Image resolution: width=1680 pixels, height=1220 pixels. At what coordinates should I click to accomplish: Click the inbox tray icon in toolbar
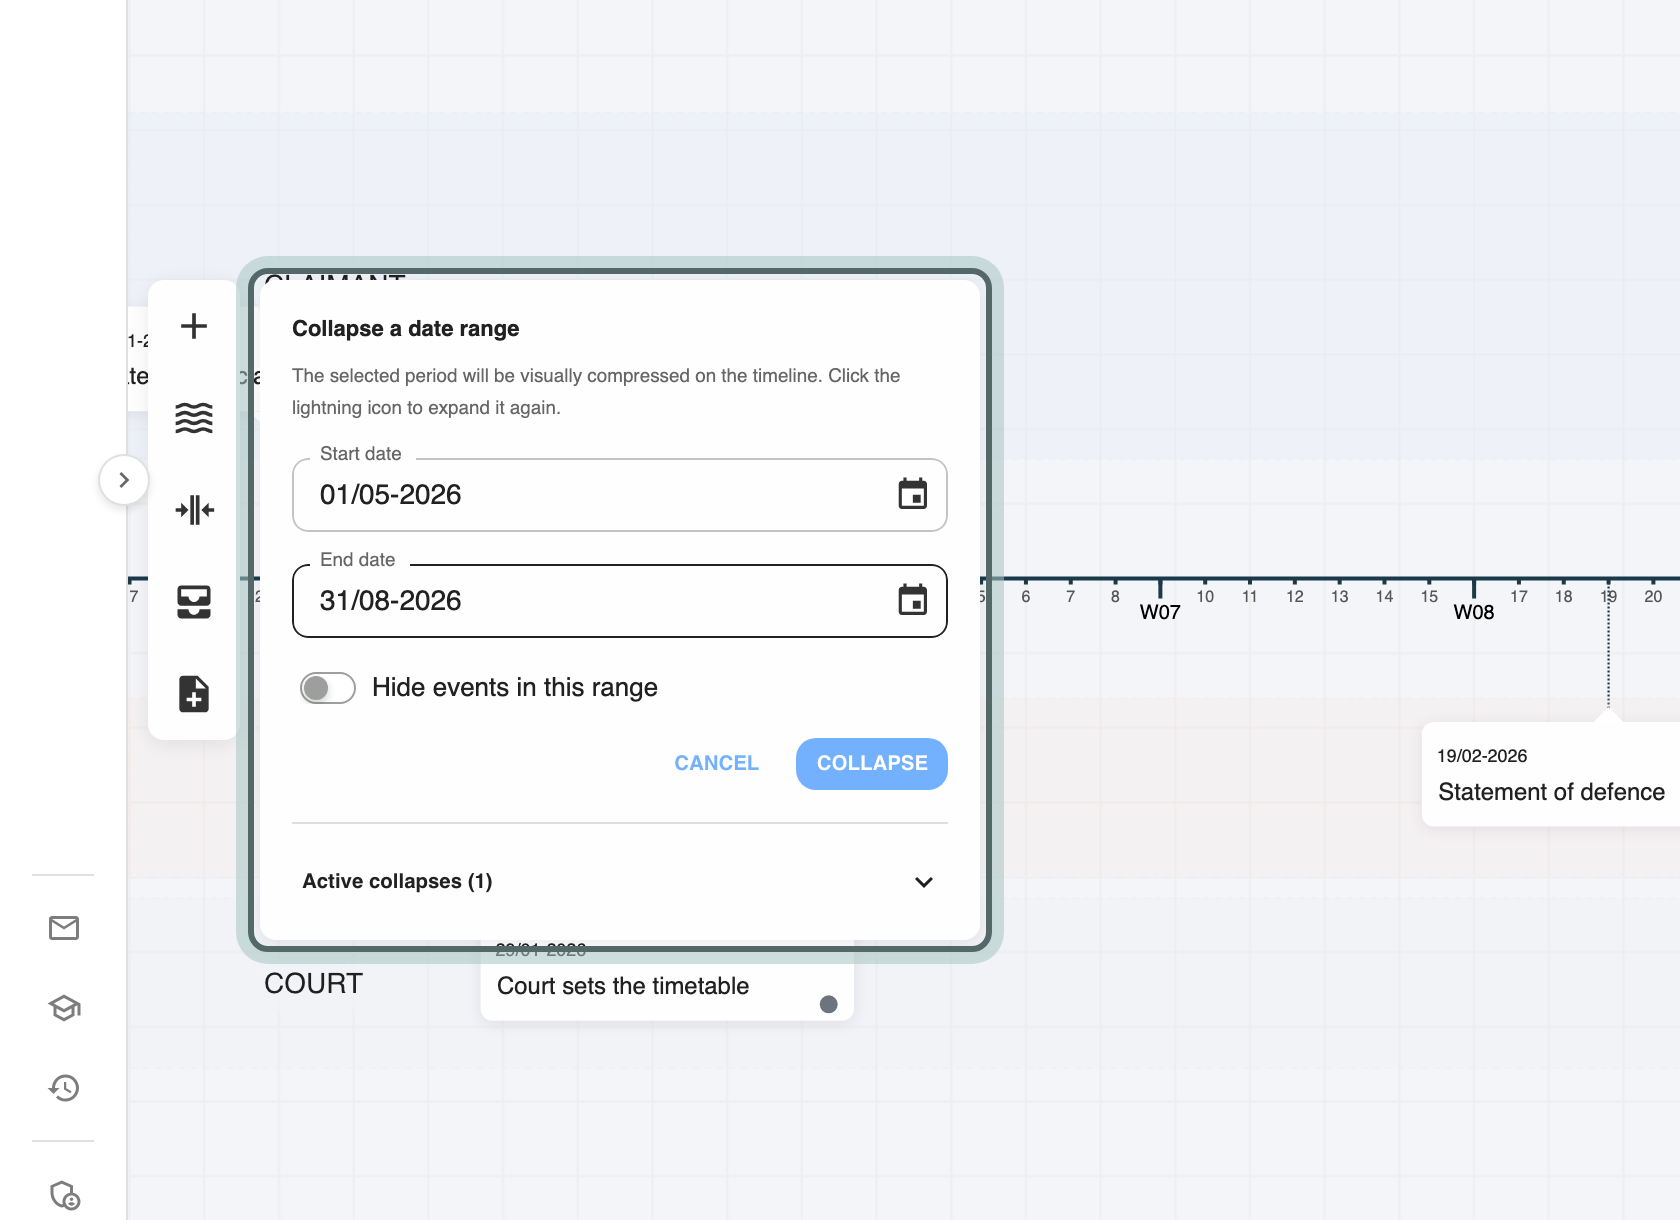(x=194, y=602)
